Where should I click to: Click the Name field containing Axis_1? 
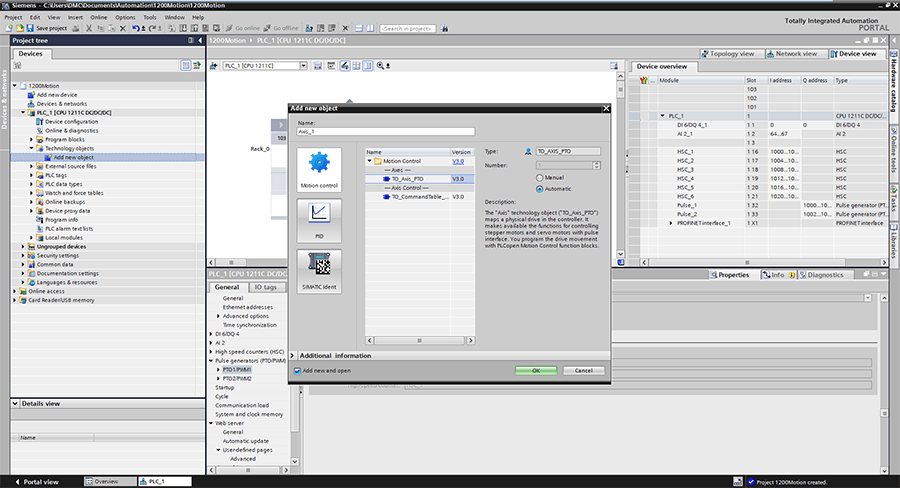(x=386, y=131)
